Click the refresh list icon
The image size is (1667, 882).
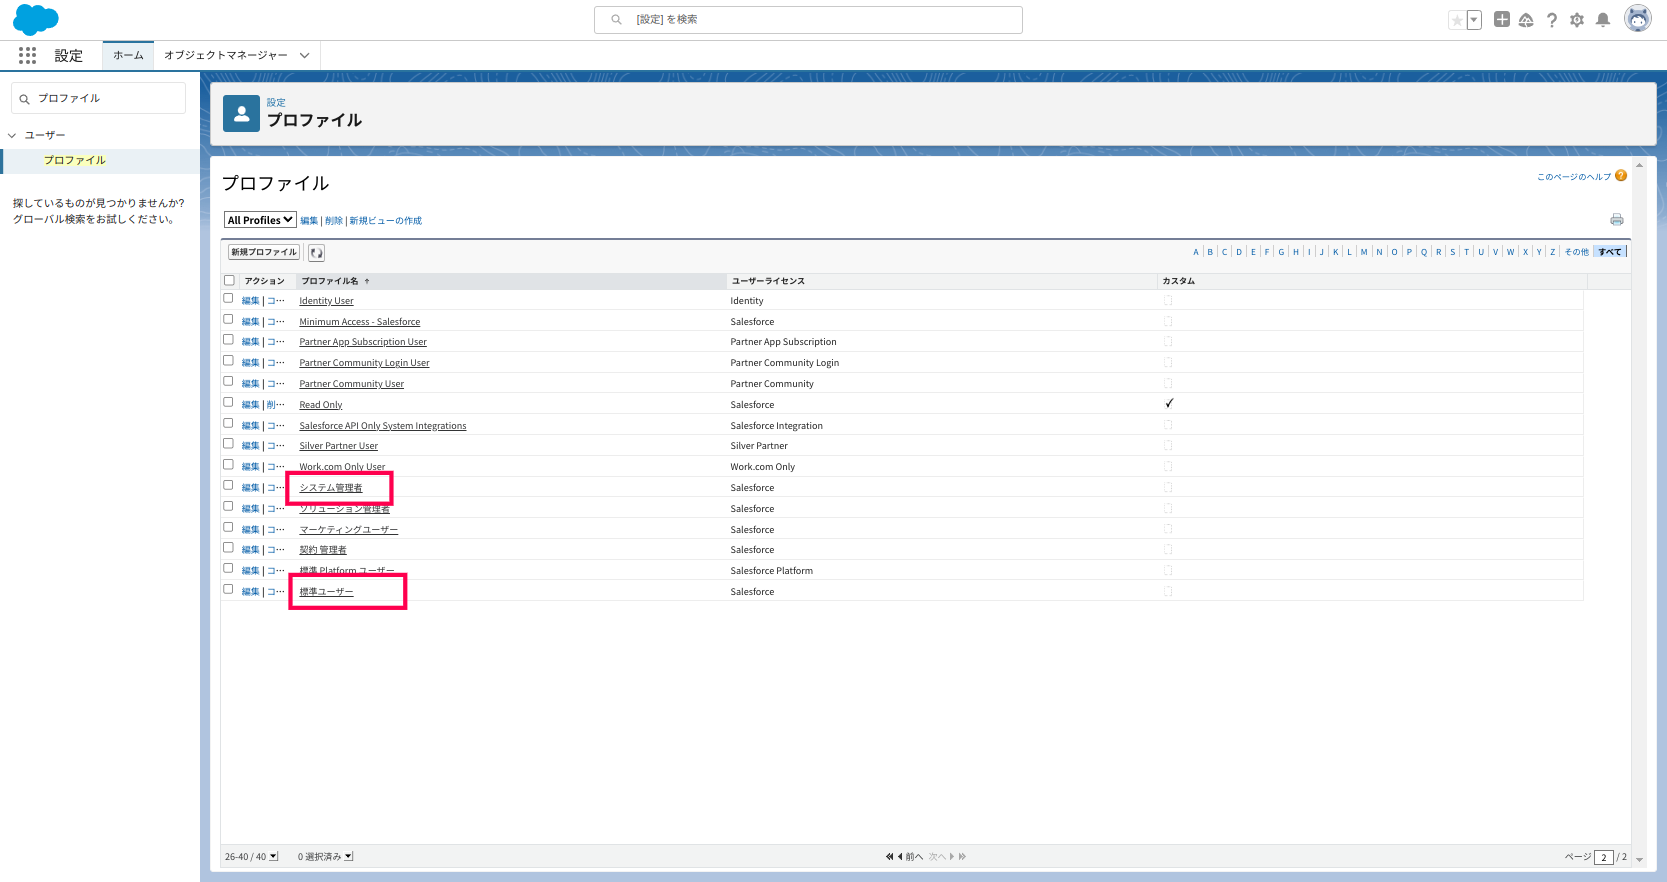(316, 253)
